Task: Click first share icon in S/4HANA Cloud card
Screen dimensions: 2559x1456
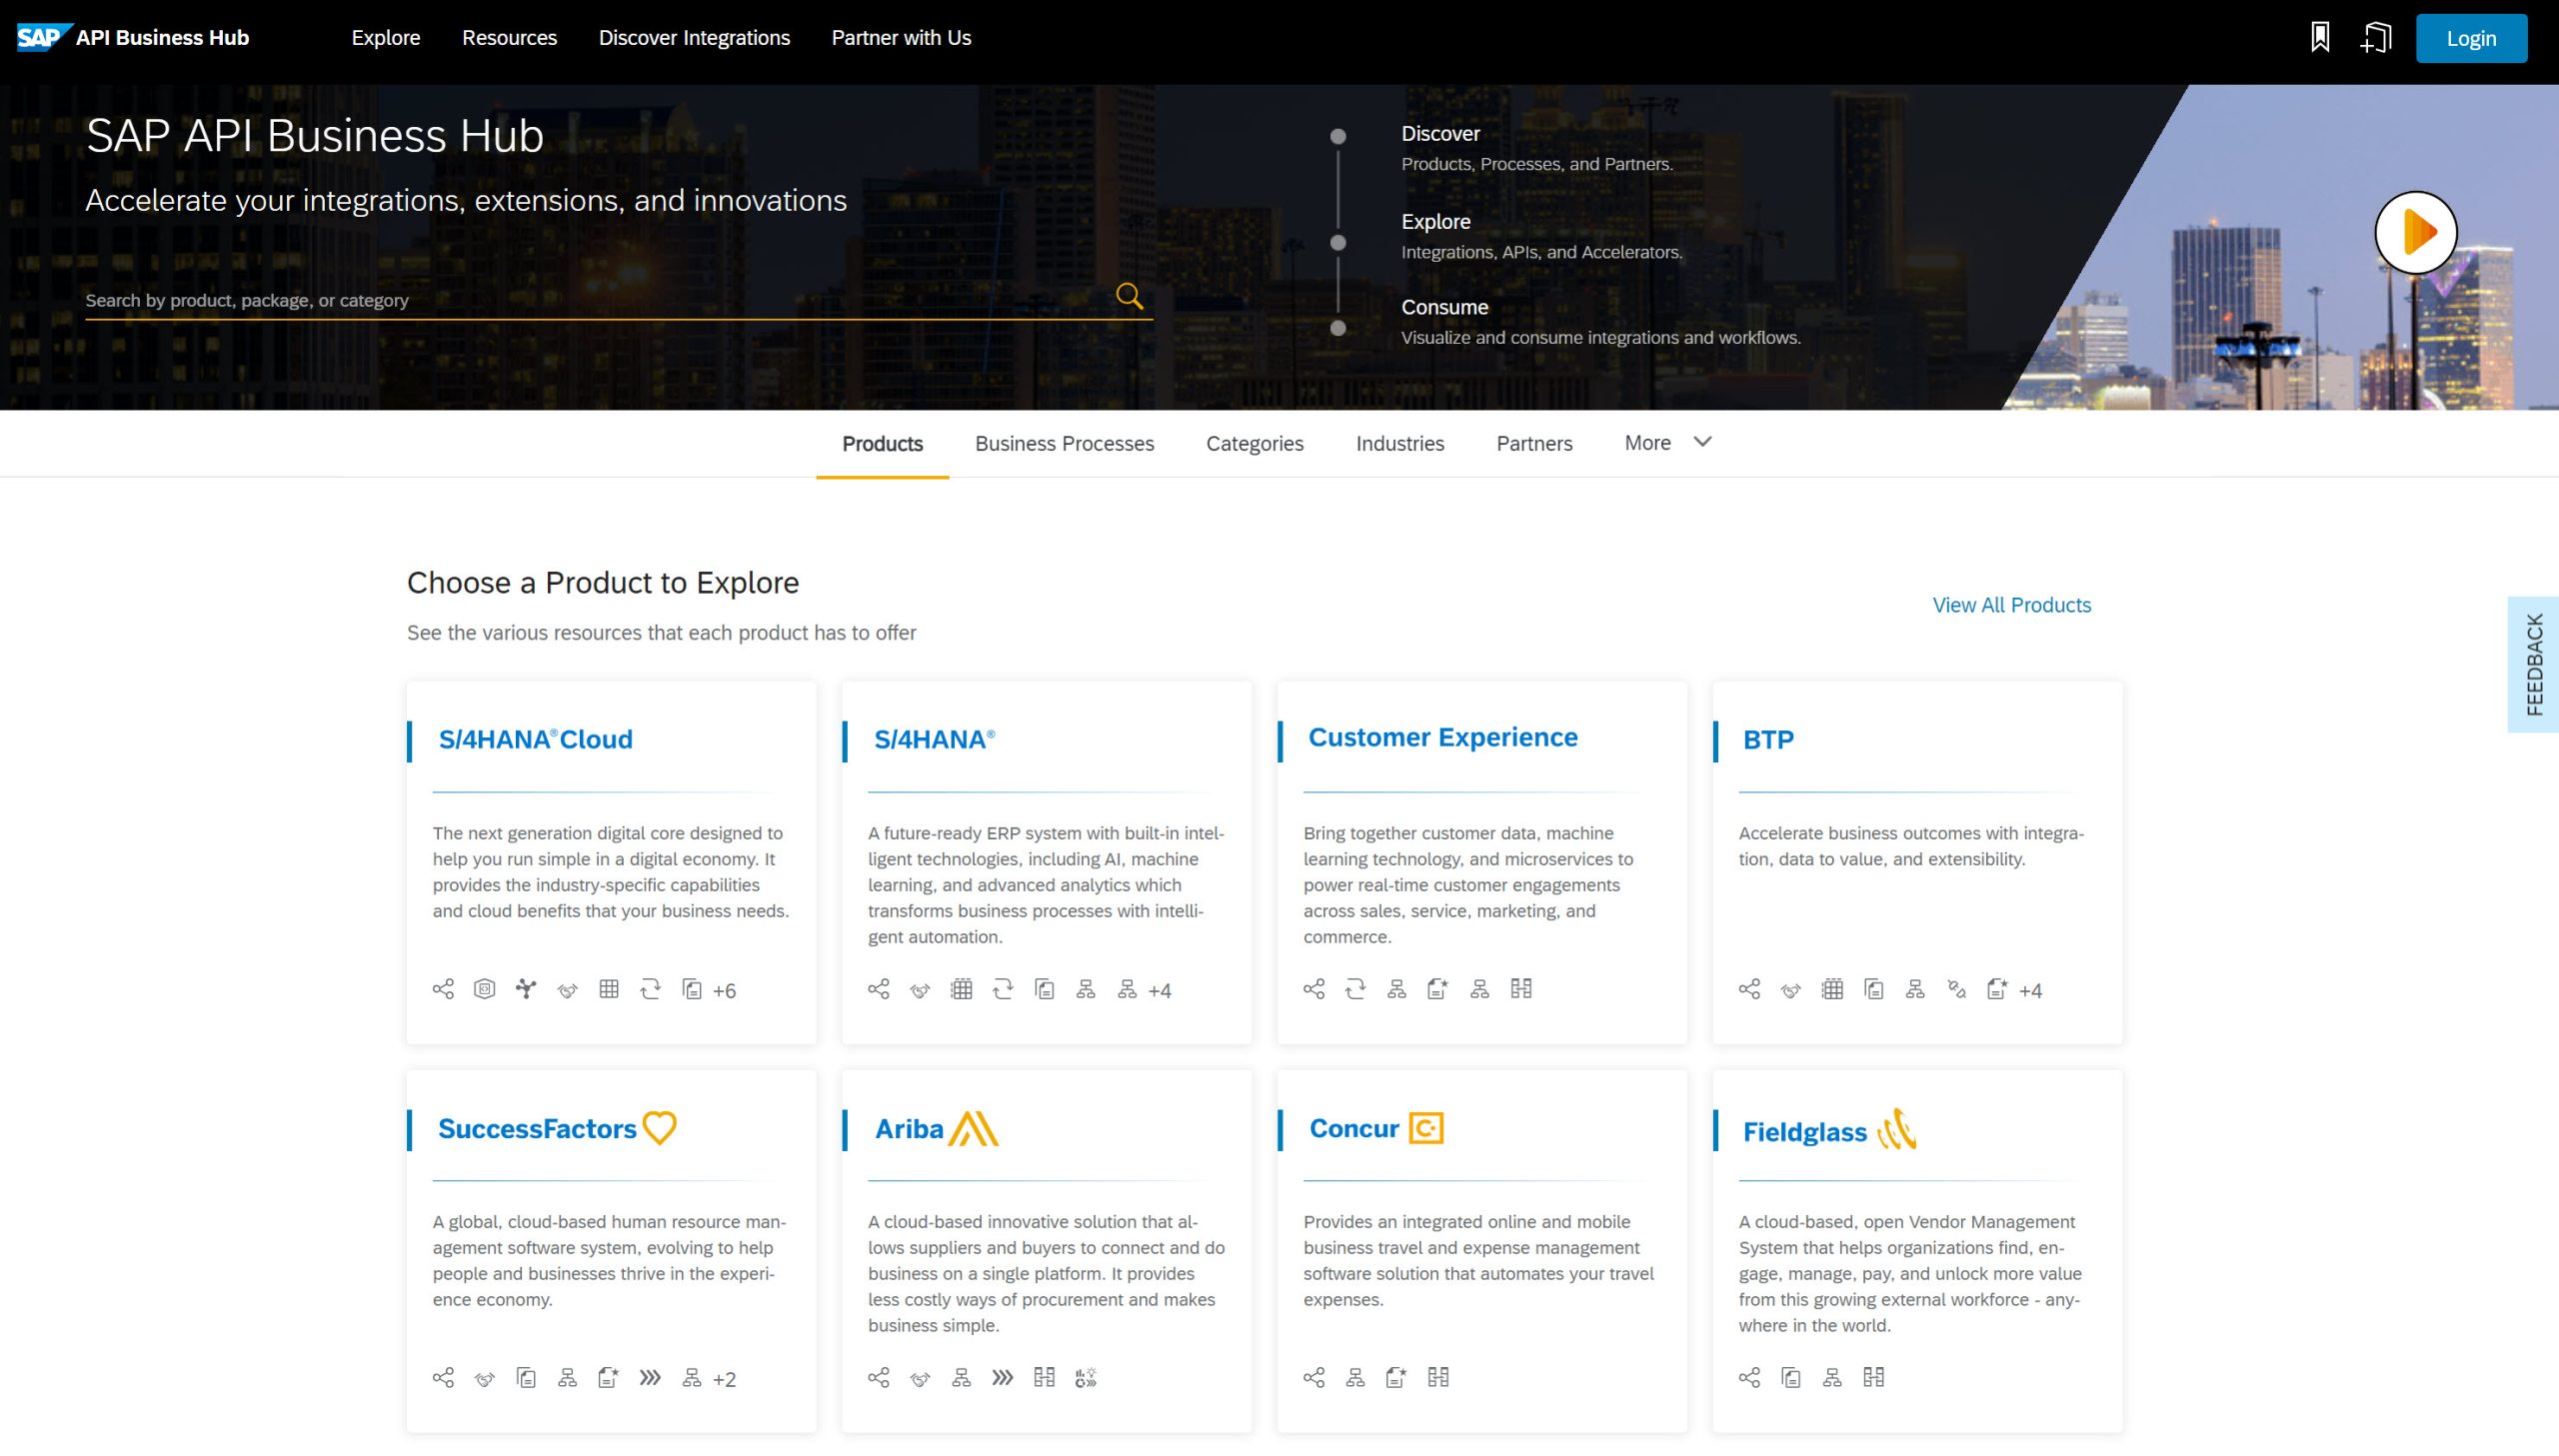Action: pos(443,989)
